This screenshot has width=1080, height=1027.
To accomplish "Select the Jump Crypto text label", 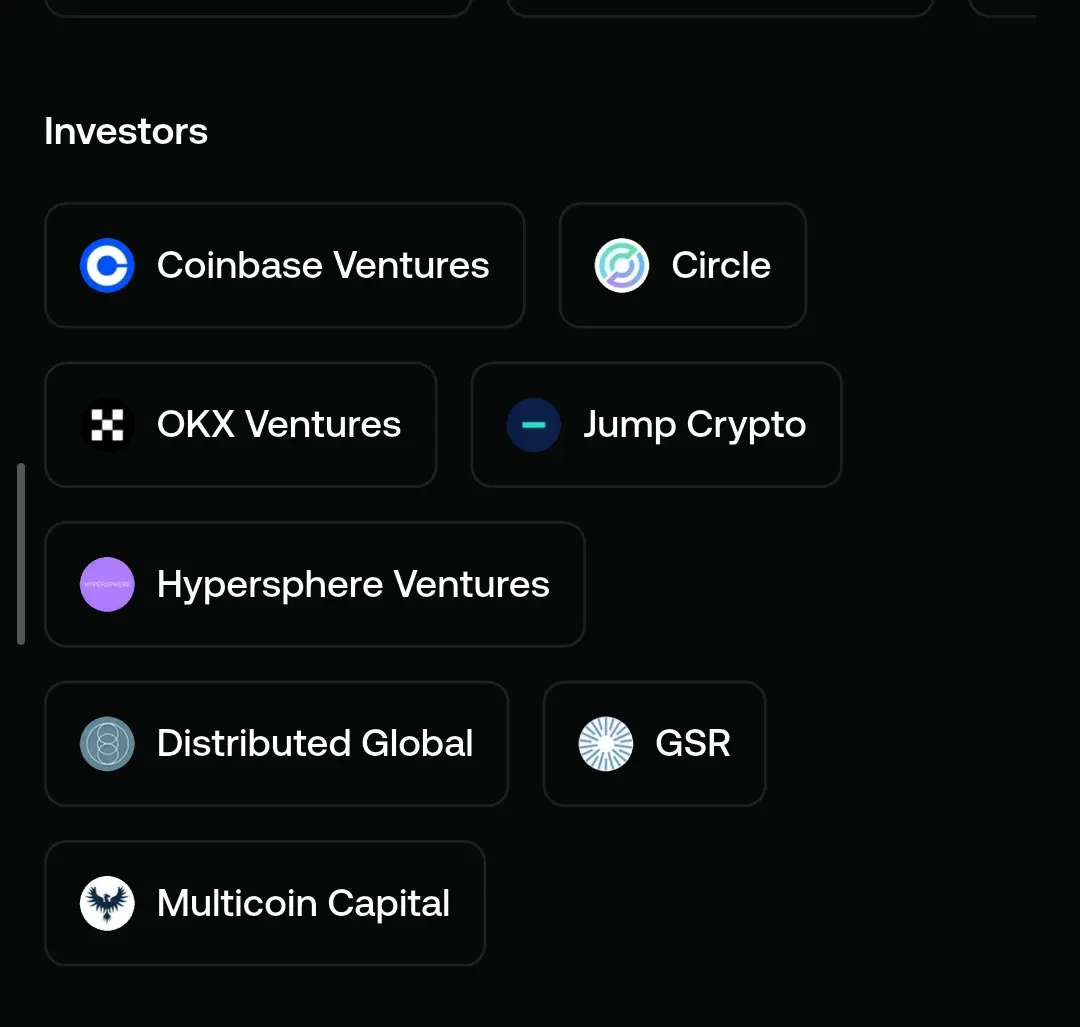I will tap(694, 425).
